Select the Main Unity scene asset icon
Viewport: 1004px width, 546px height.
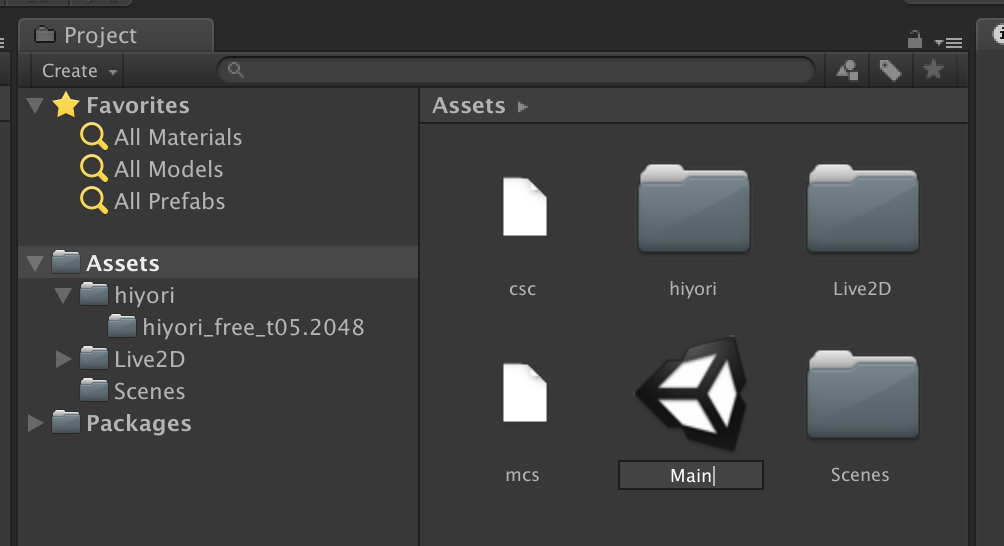pos(692,393)
